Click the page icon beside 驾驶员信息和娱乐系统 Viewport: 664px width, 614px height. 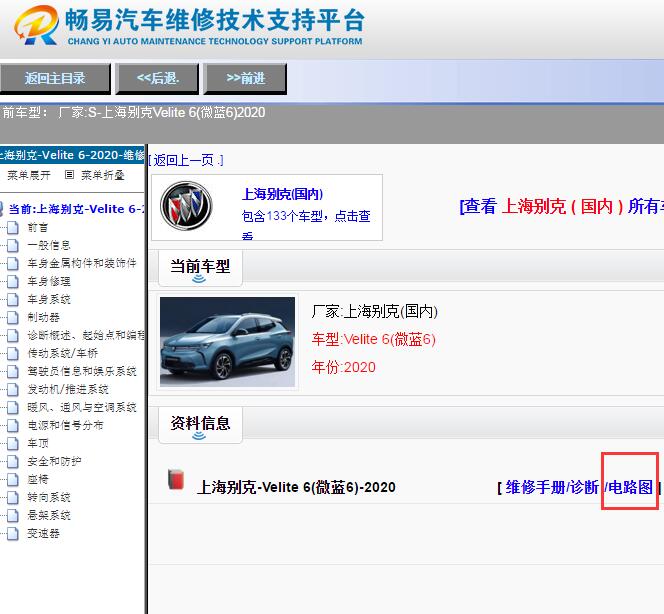point(13,371)
